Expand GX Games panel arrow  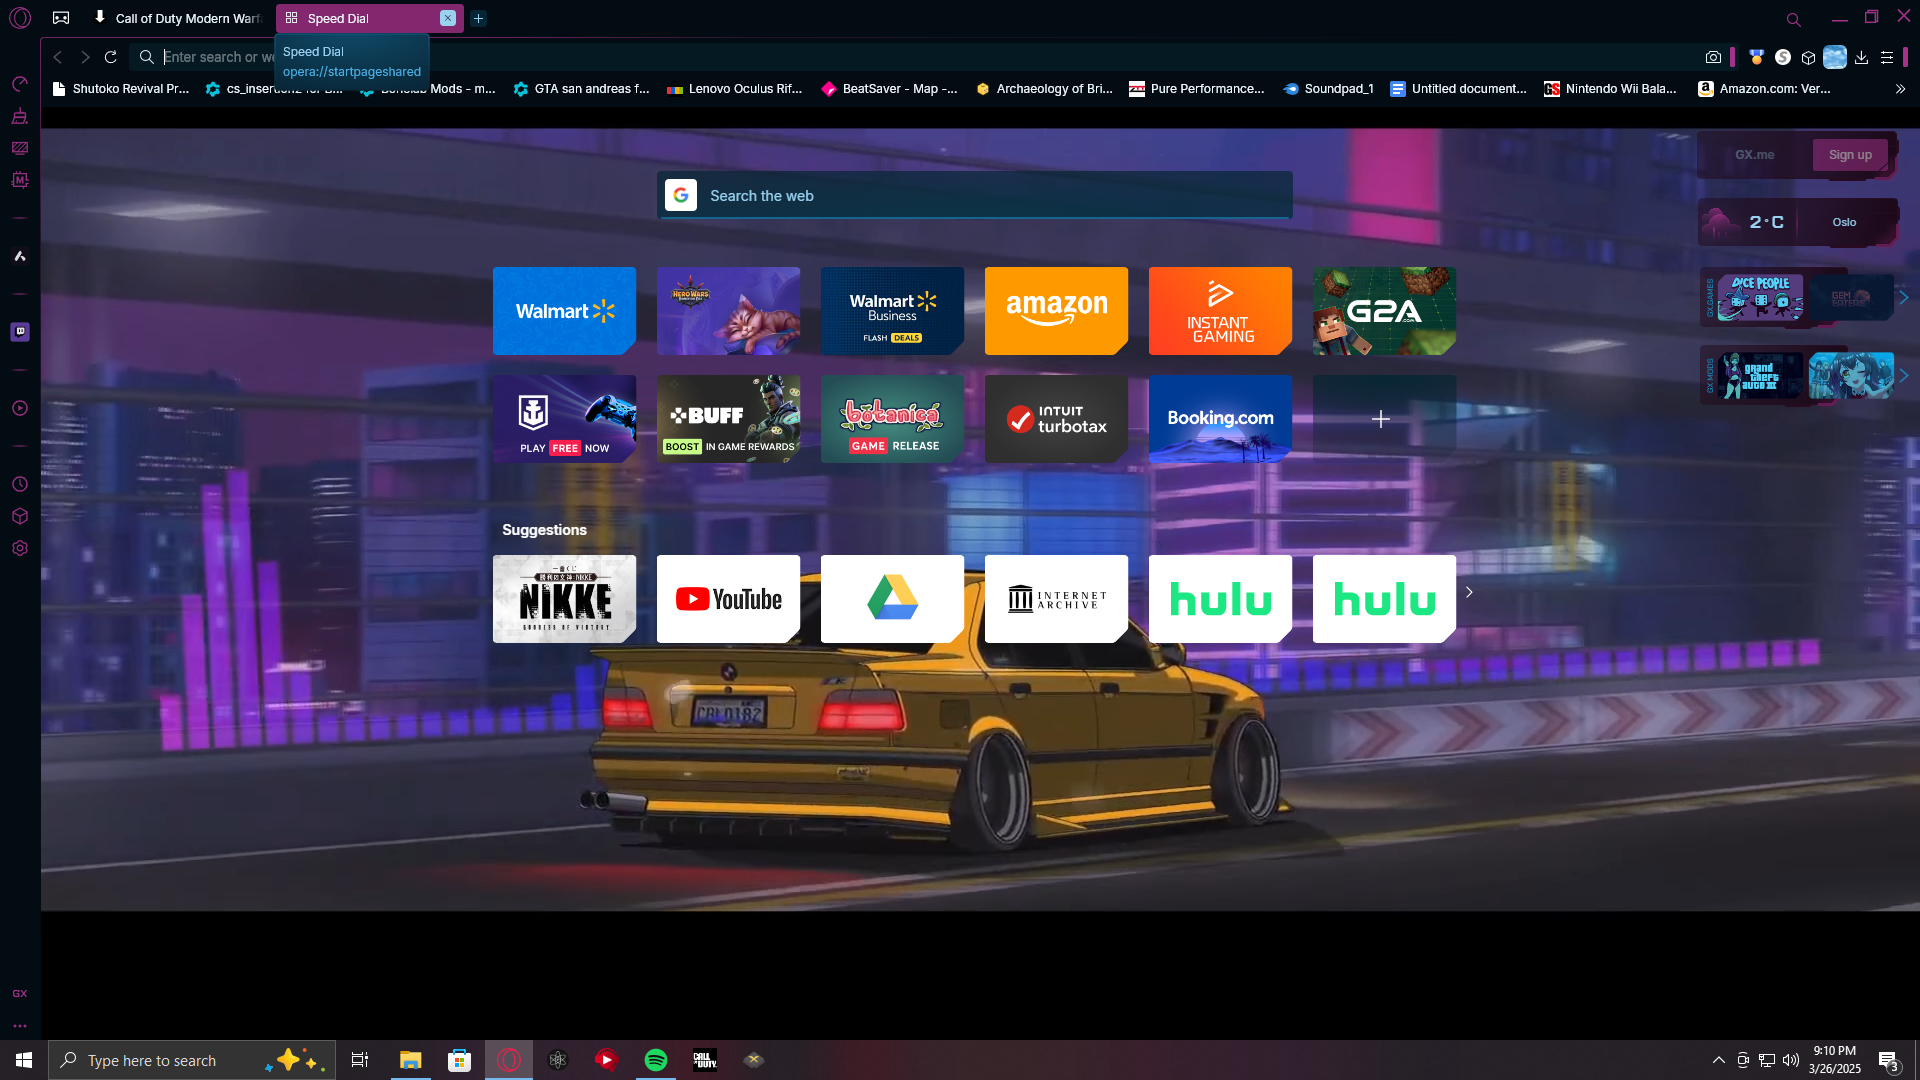1904,297
